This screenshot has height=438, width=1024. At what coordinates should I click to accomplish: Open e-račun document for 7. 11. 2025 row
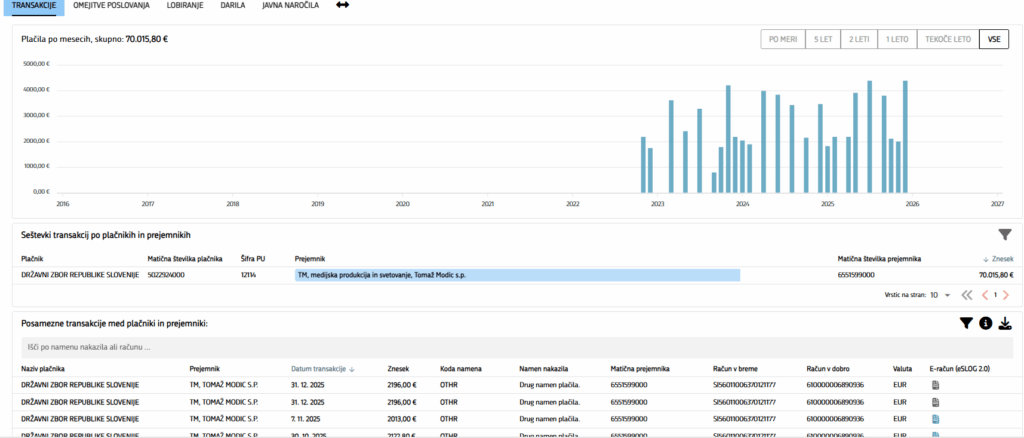click(935, 418)
